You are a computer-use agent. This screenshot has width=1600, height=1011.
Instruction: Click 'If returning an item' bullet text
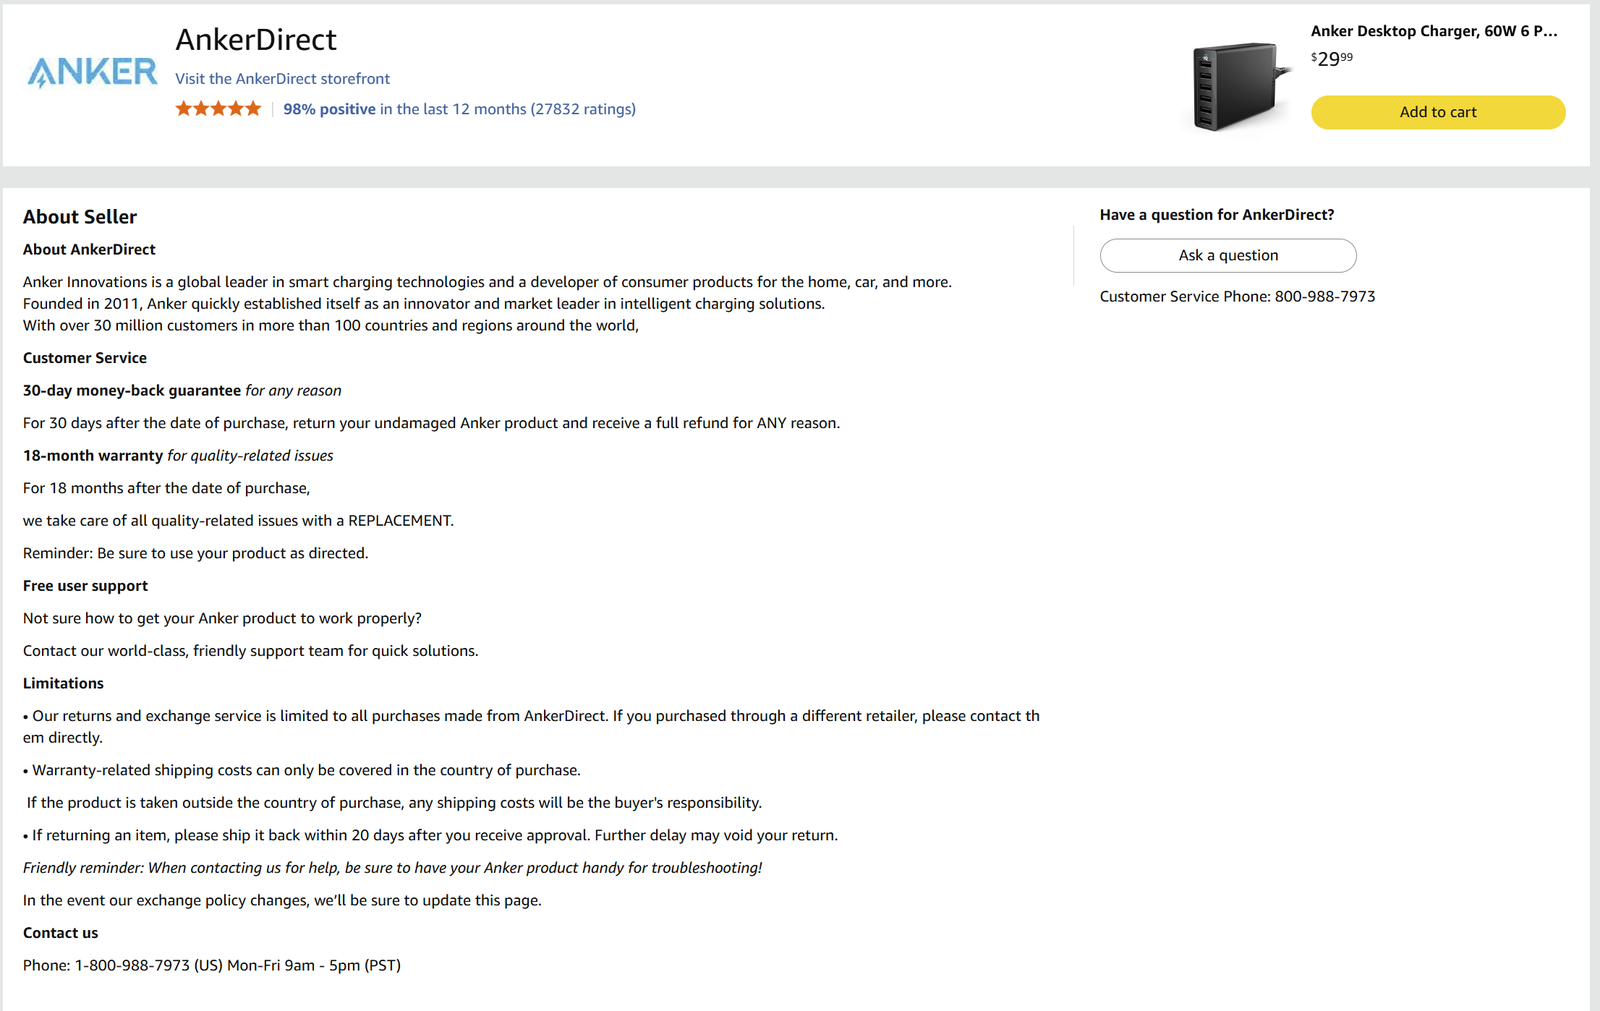pyautogui.click(x=430, y=835)
